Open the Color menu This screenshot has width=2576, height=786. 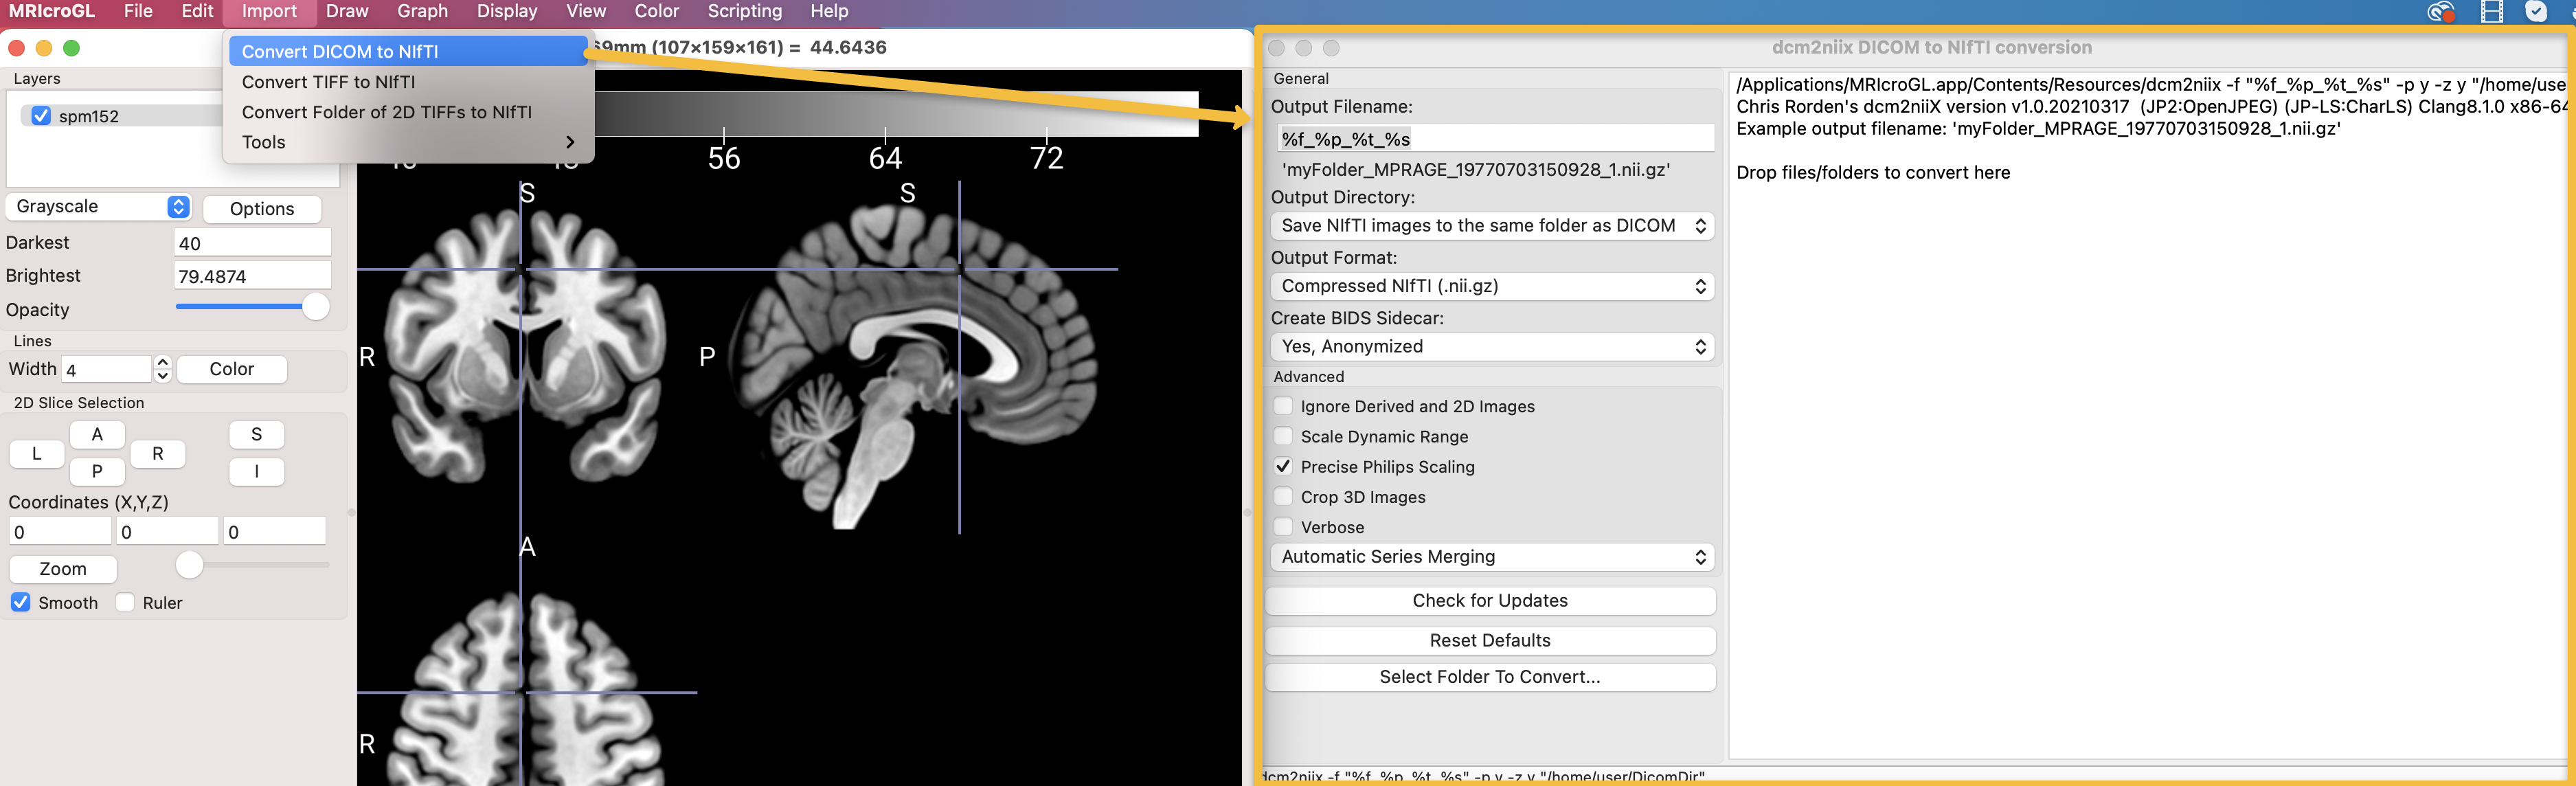point(656,12)
